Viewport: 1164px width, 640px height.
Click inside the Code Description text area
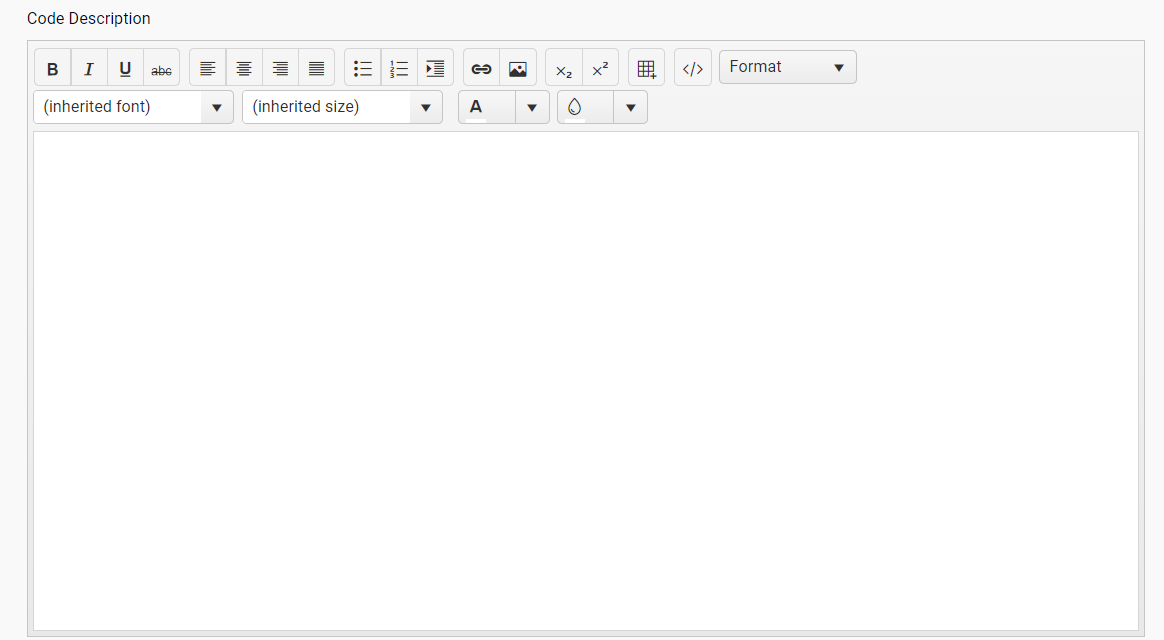[x=585, y=380]
